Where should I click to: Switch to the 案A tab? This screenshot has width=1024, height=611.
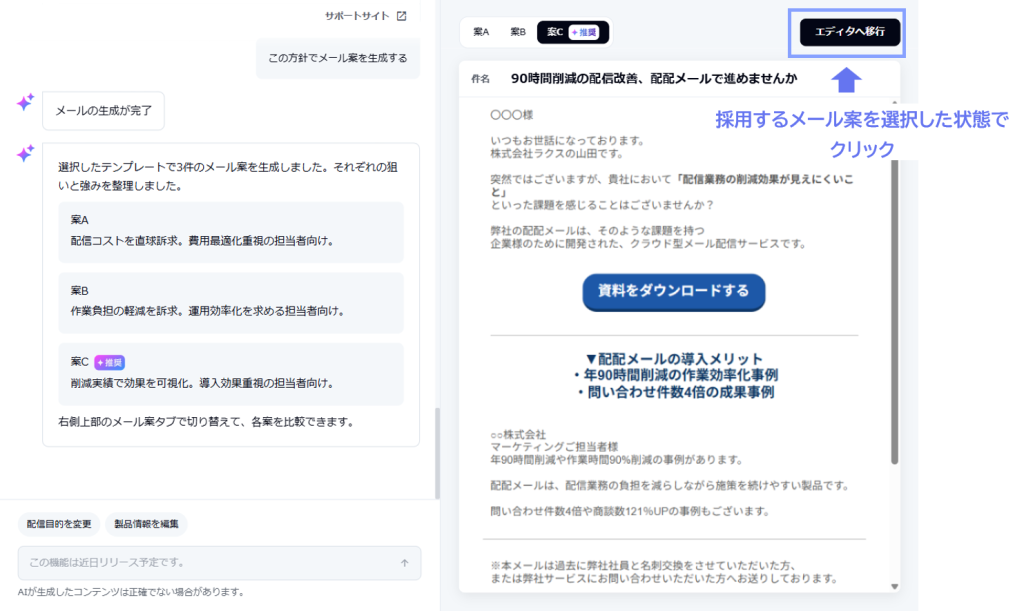481,32
